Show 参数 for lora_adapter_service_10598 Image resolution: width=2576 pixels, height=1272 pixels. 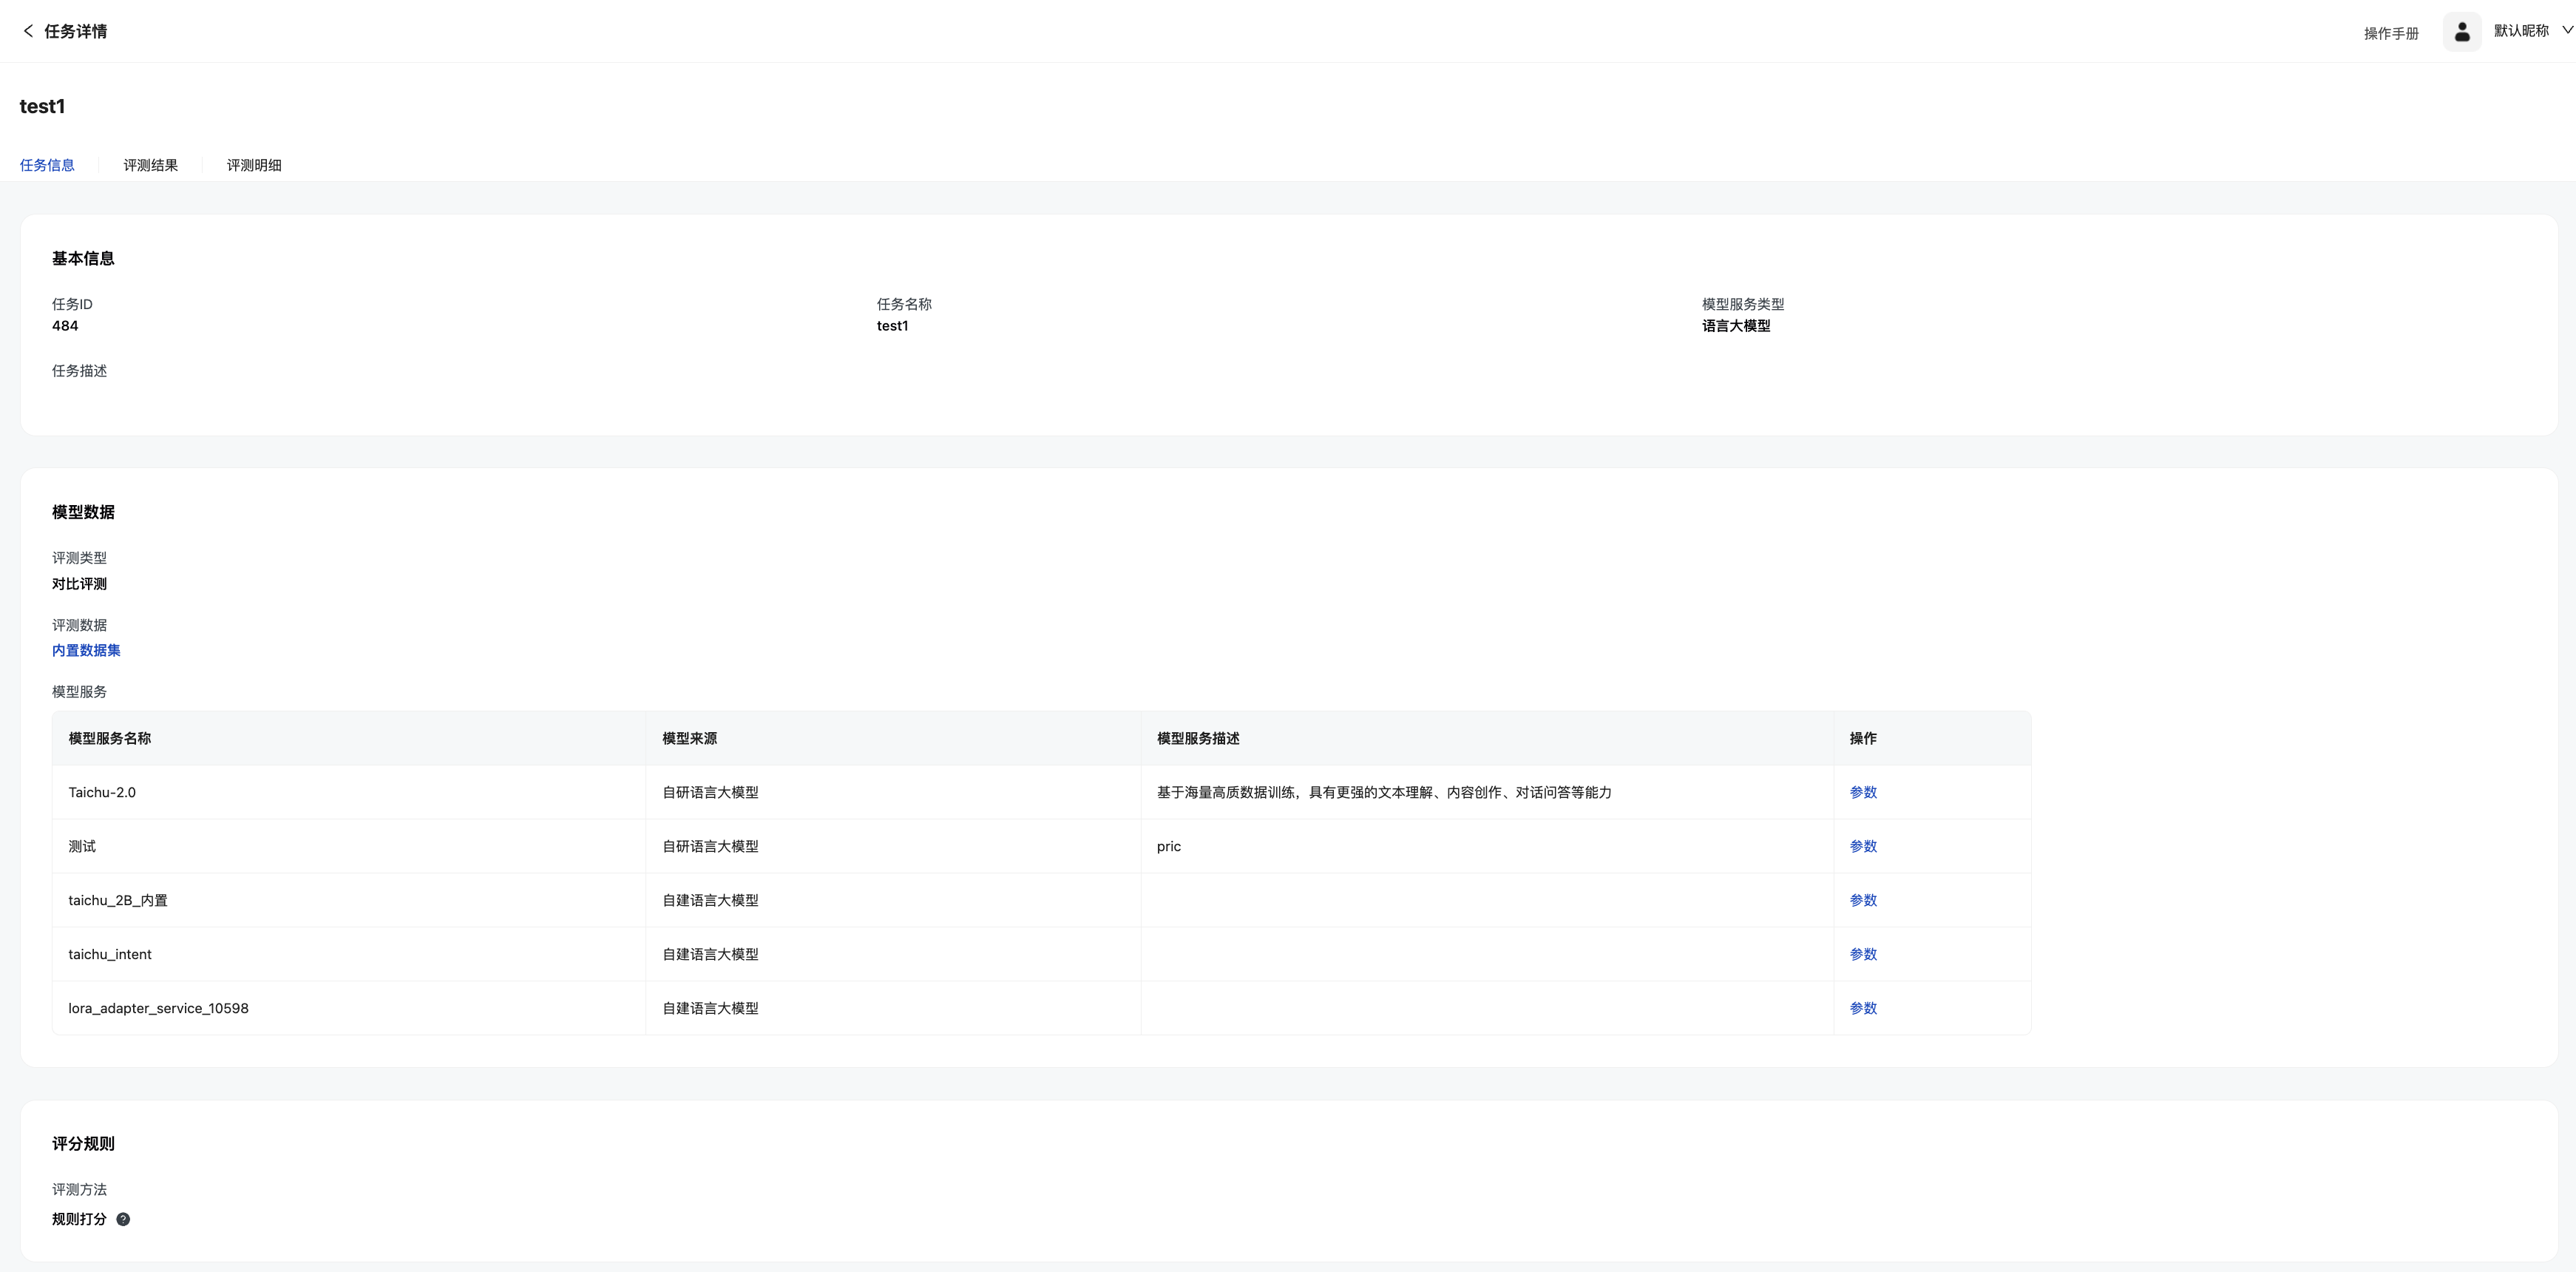coord(1862,1008)
